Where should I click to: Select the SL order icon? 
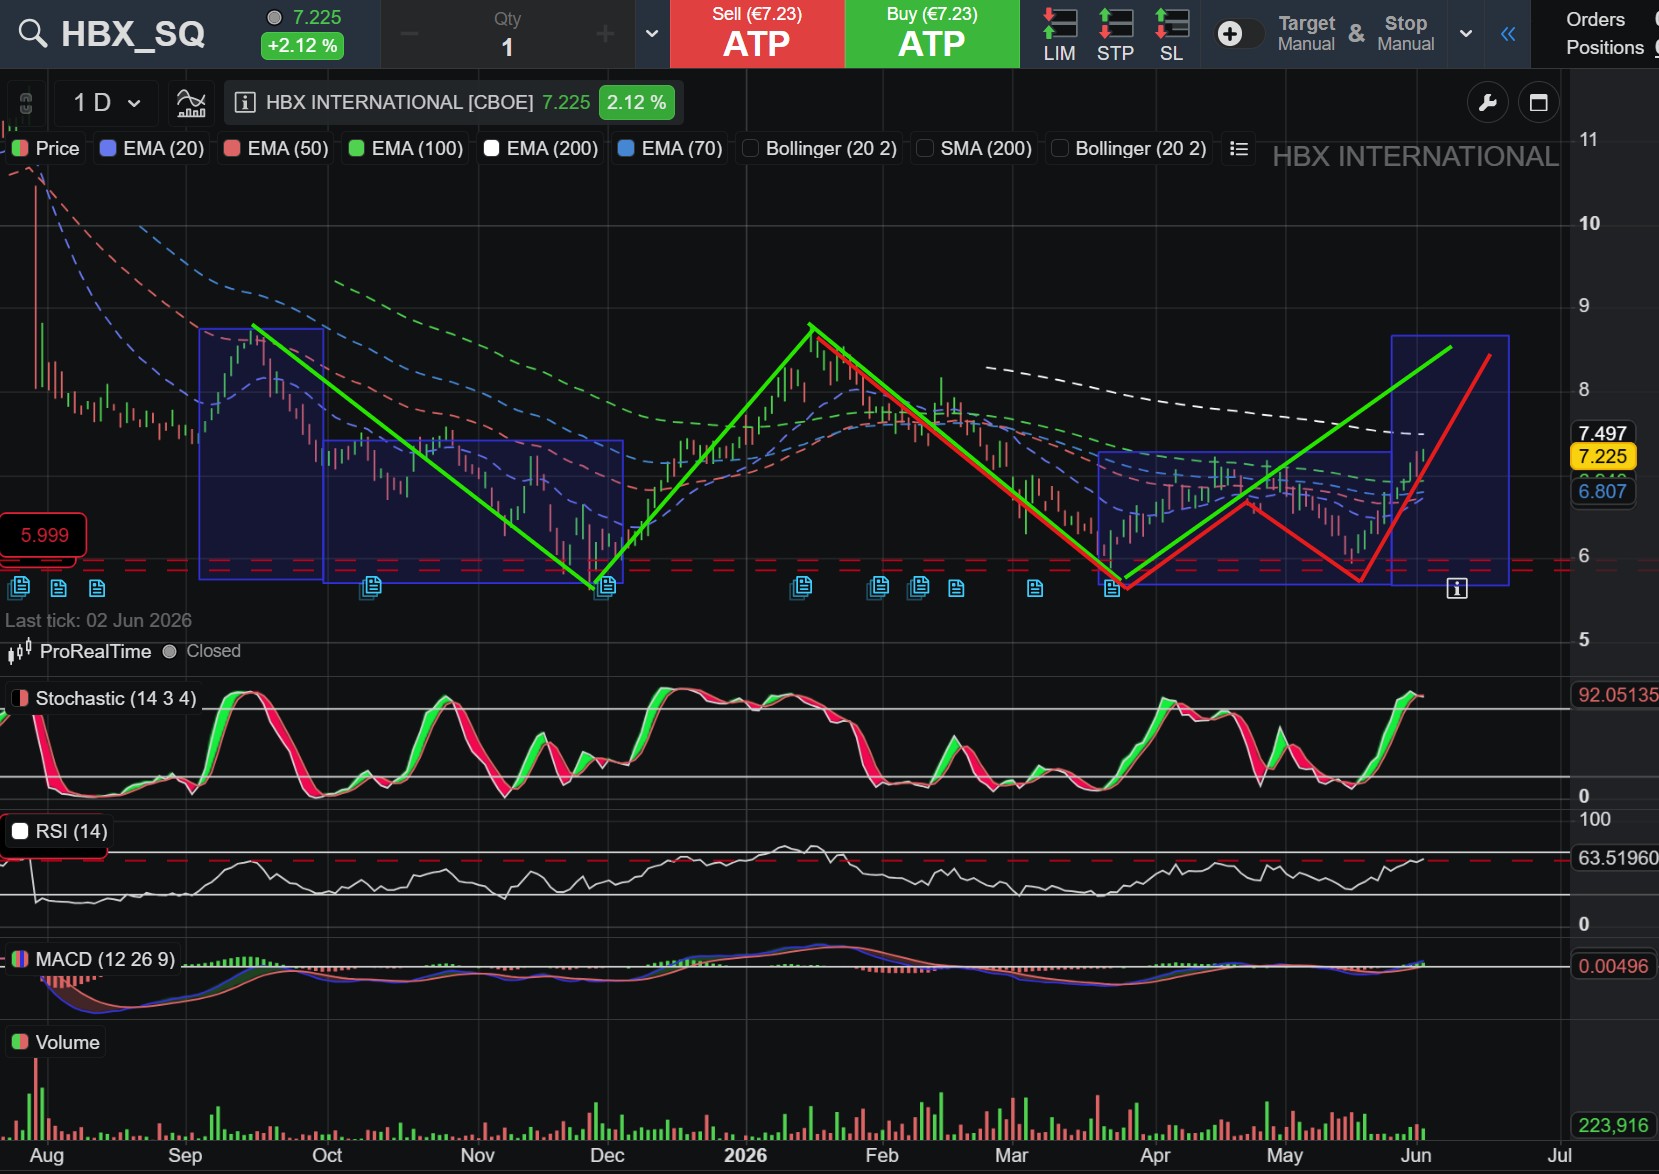[x=1171, y=35]
